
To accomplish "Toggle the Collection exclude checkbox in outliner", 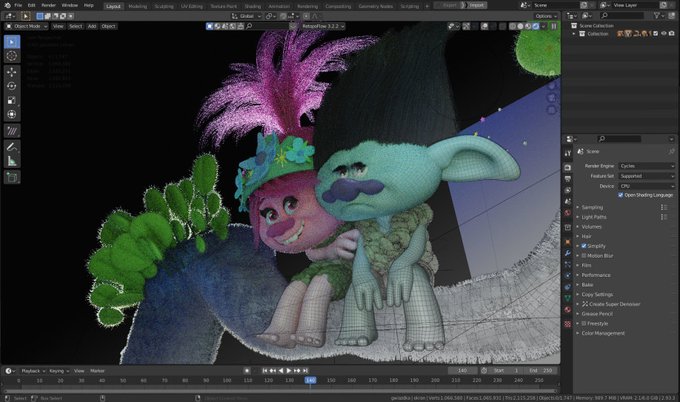I will [x=656, y=33].
